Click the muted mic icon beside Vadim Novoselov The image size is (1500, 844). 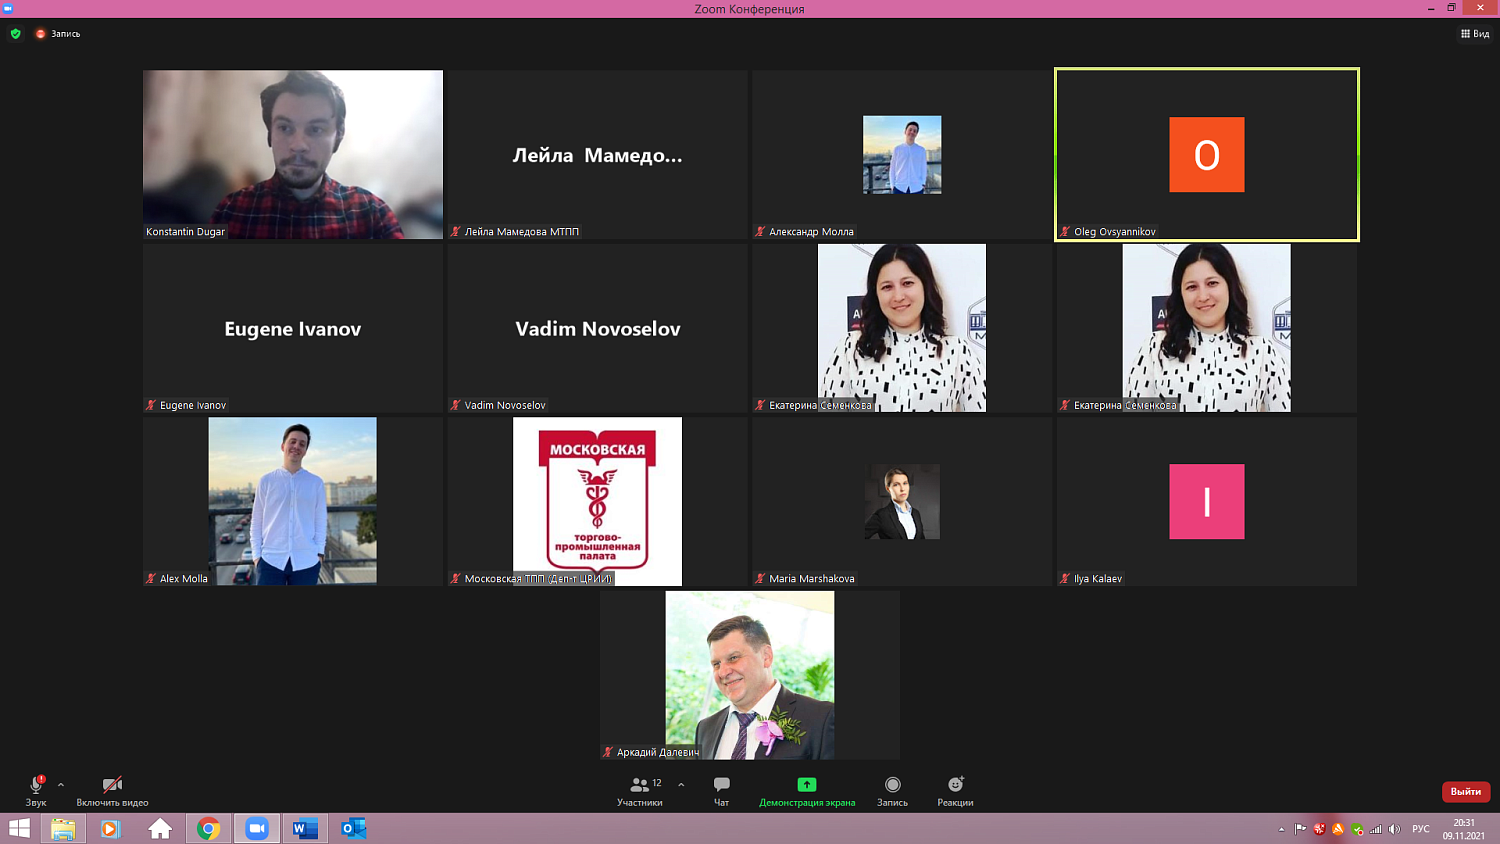(x=456, y=405)
